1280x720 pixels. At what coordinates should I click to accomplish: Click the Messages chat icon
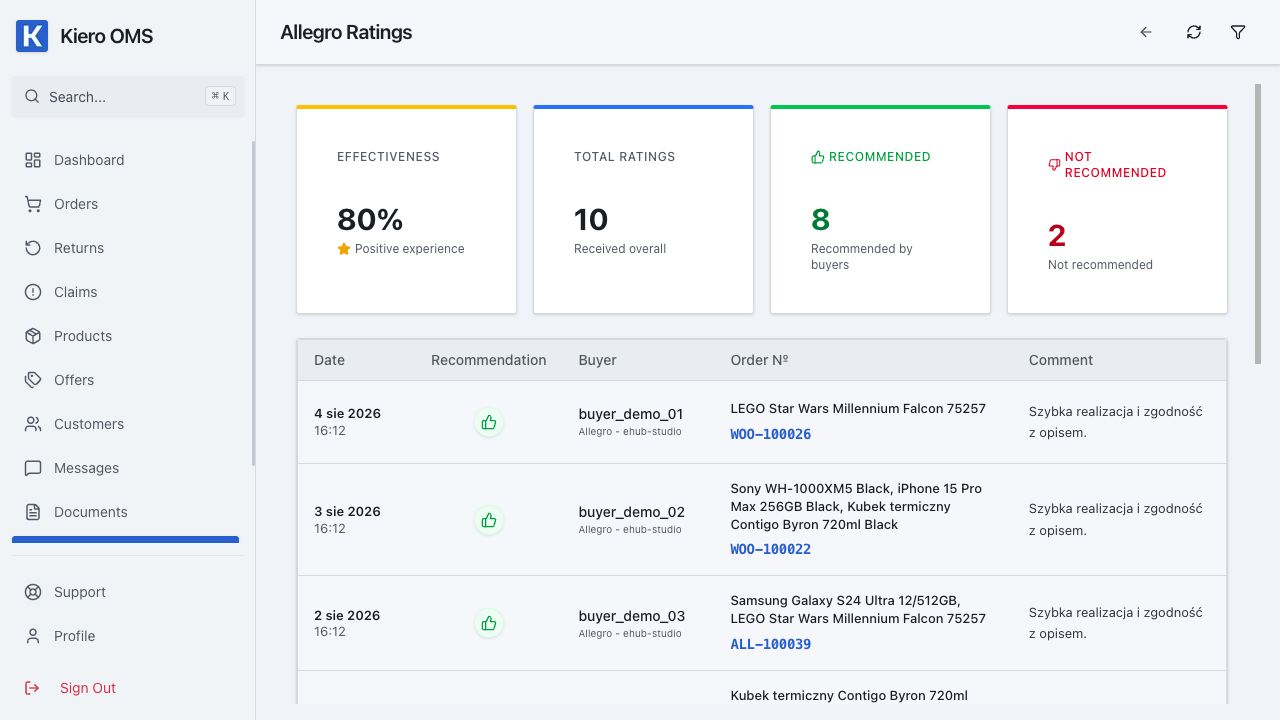(x=33, y=468)
